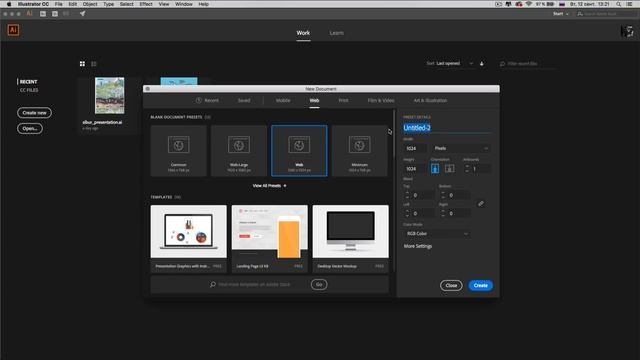Open the Presentation Graphics template thumbnail
The height and width of the screenshot is (360, 640).
(189, 231)
